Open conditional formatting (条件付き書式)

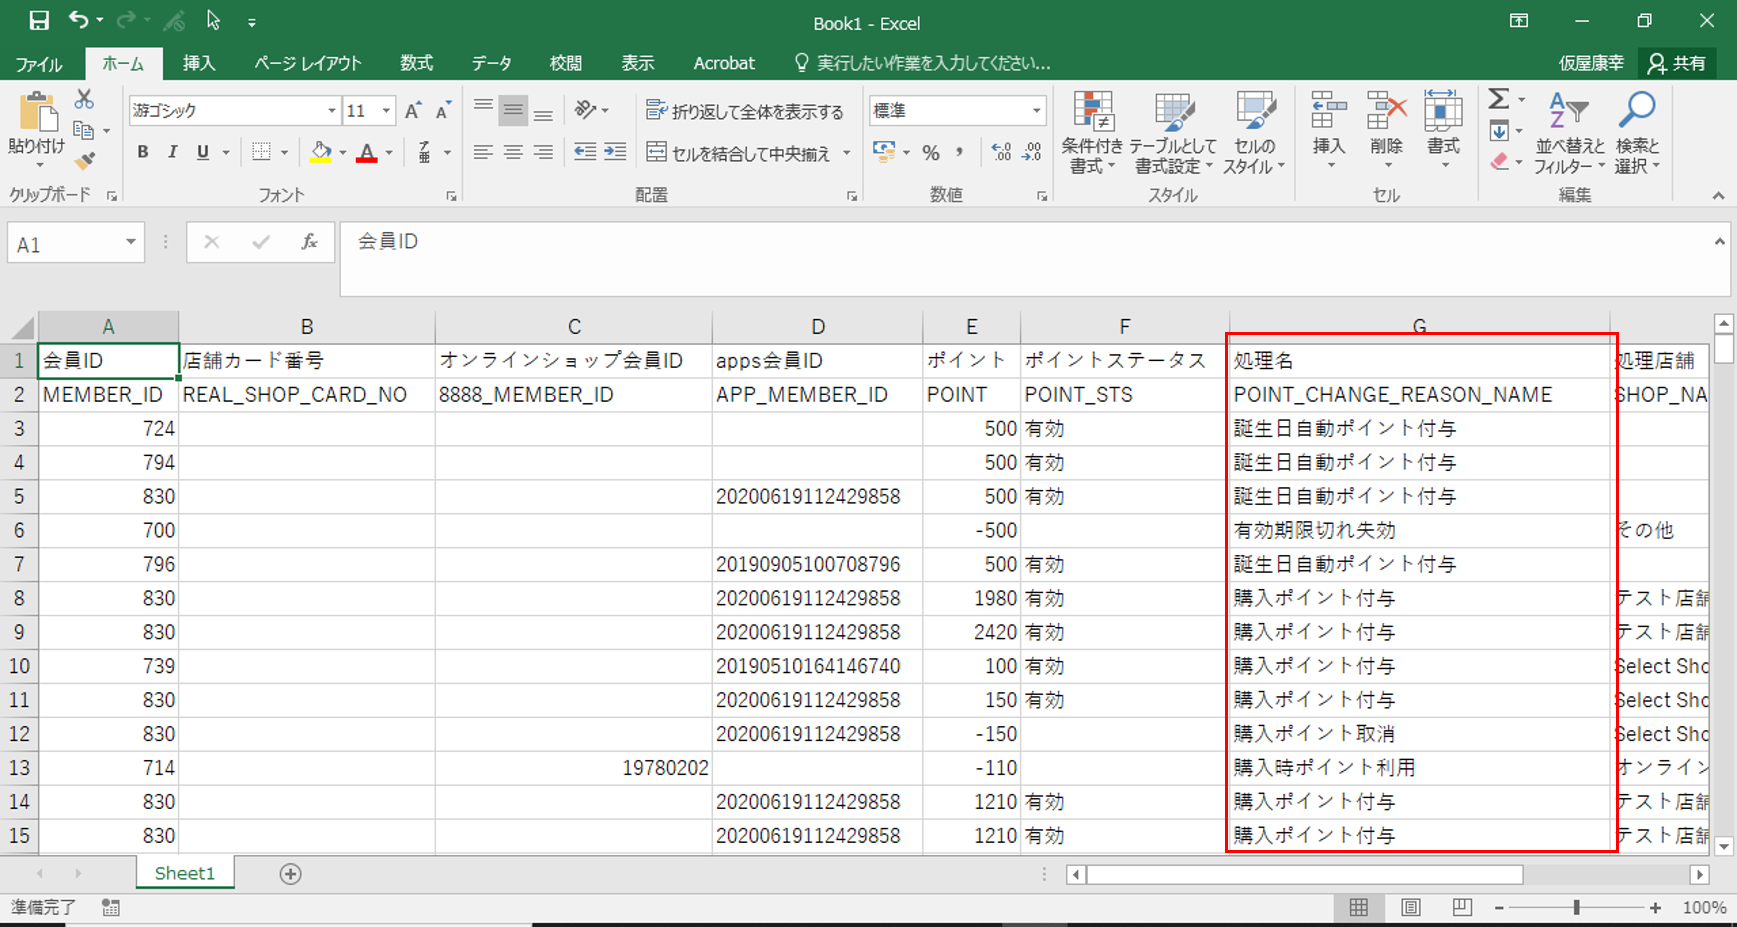coord(1092,134)
